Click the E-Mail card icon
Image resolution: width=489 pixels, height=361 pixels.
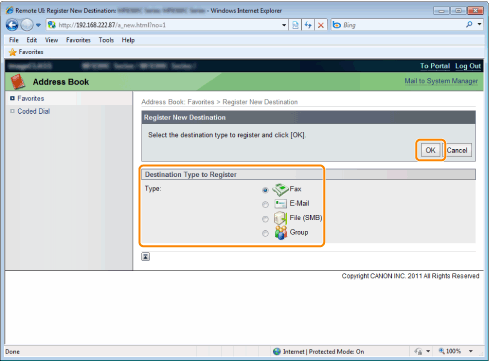point(280,203)
